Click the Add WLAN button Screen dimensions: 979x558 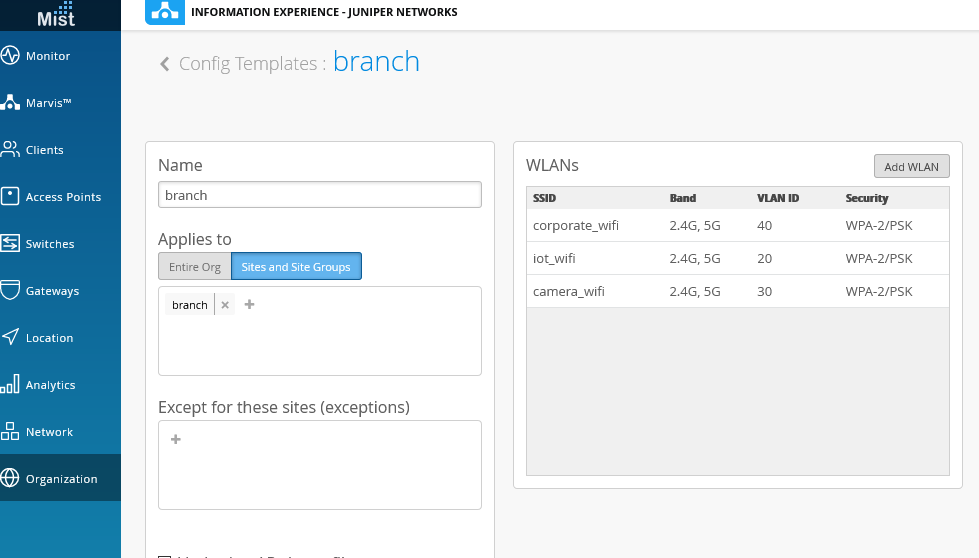[x=911, y=167]
